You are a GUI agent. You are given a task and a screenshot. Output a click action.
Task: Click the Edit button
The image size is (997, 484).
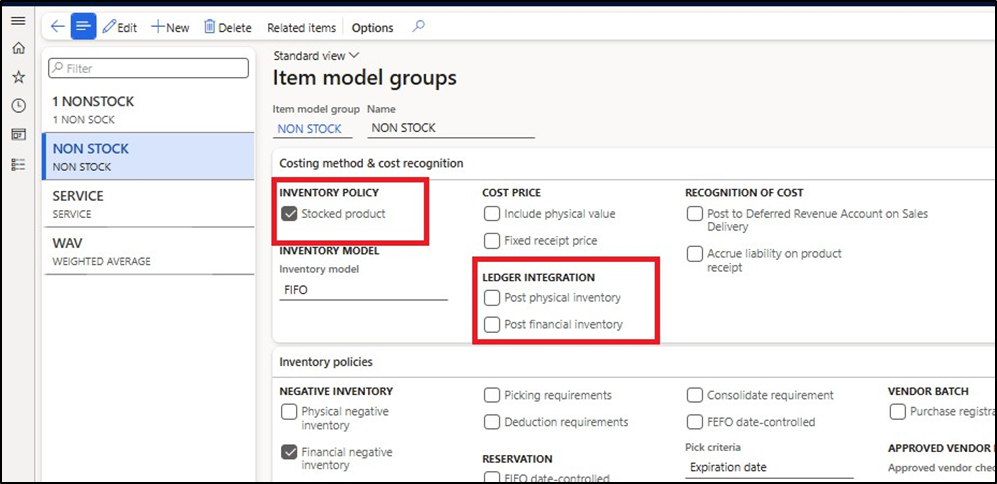pyautogui.click(x=120, y=28)
